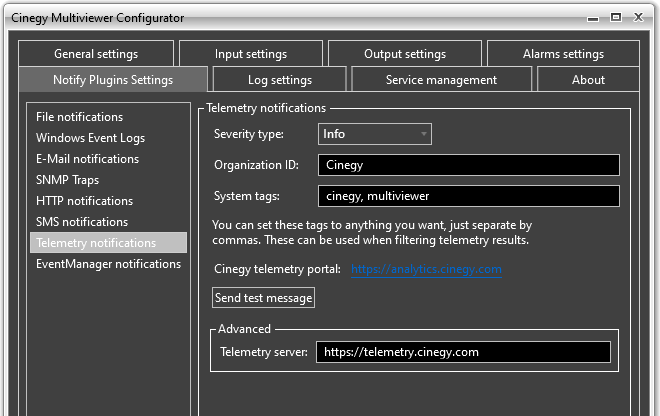
Task: Edit the Telemetry server address field
Action: [x=463, y=352]
